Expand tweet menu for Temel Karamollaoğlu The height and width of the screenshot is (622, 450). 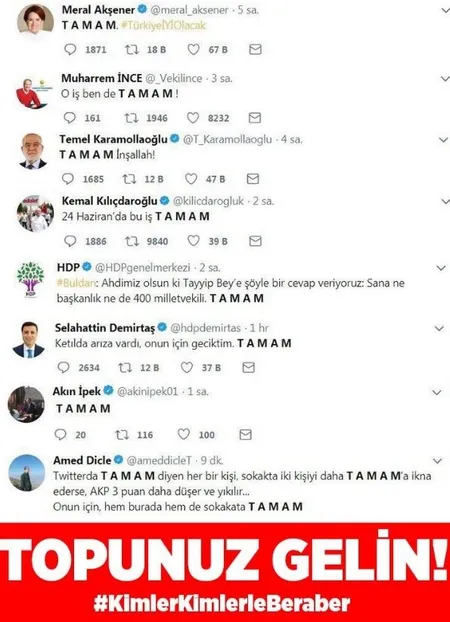[443, 140]
